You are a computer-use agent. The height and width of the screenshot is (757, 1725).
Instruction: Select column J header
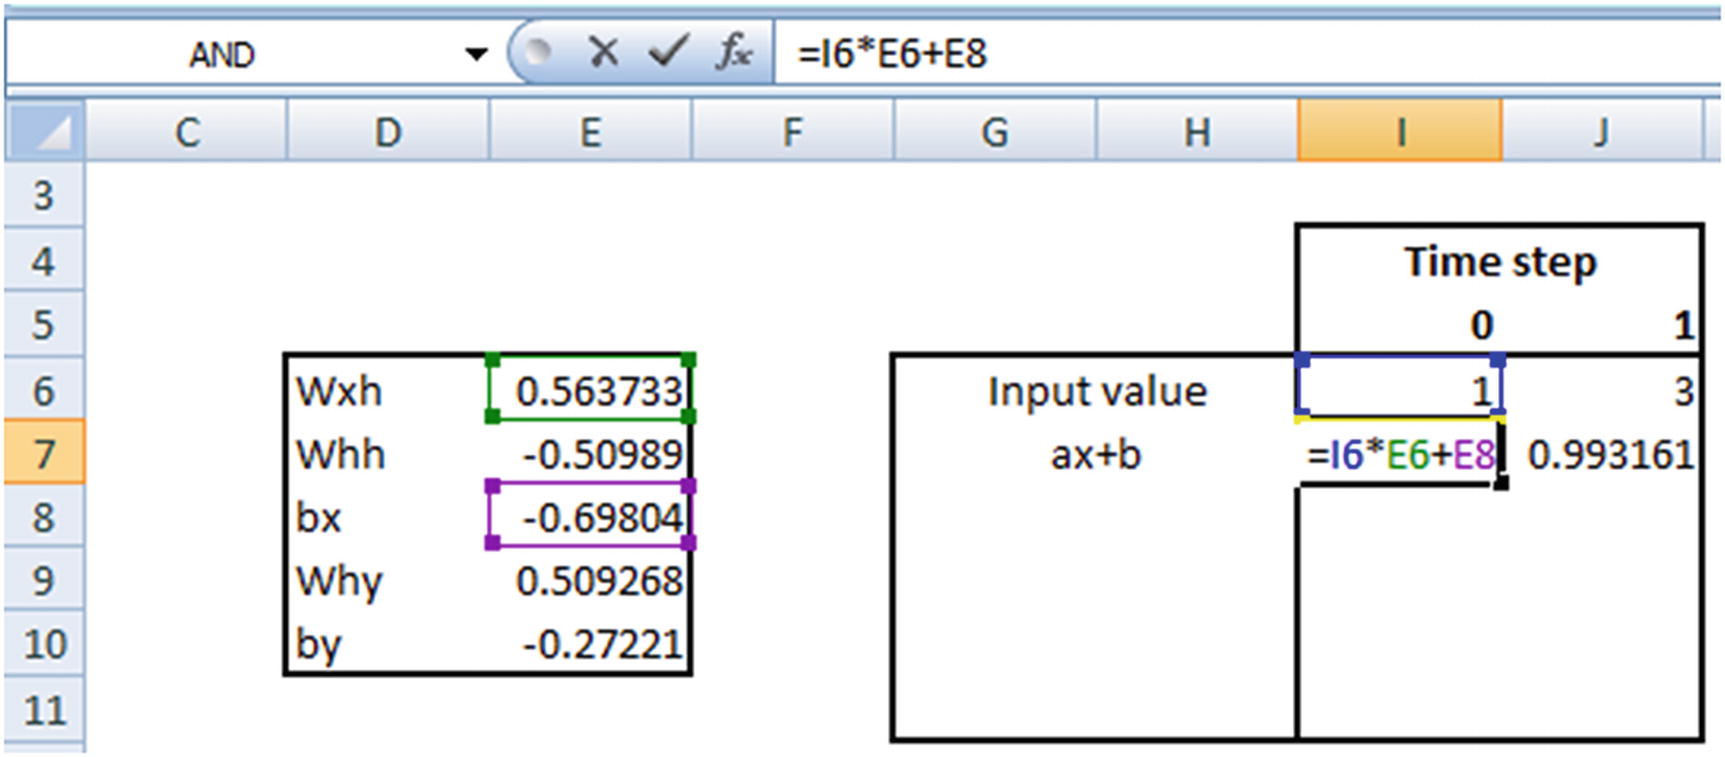point(1602,131)
